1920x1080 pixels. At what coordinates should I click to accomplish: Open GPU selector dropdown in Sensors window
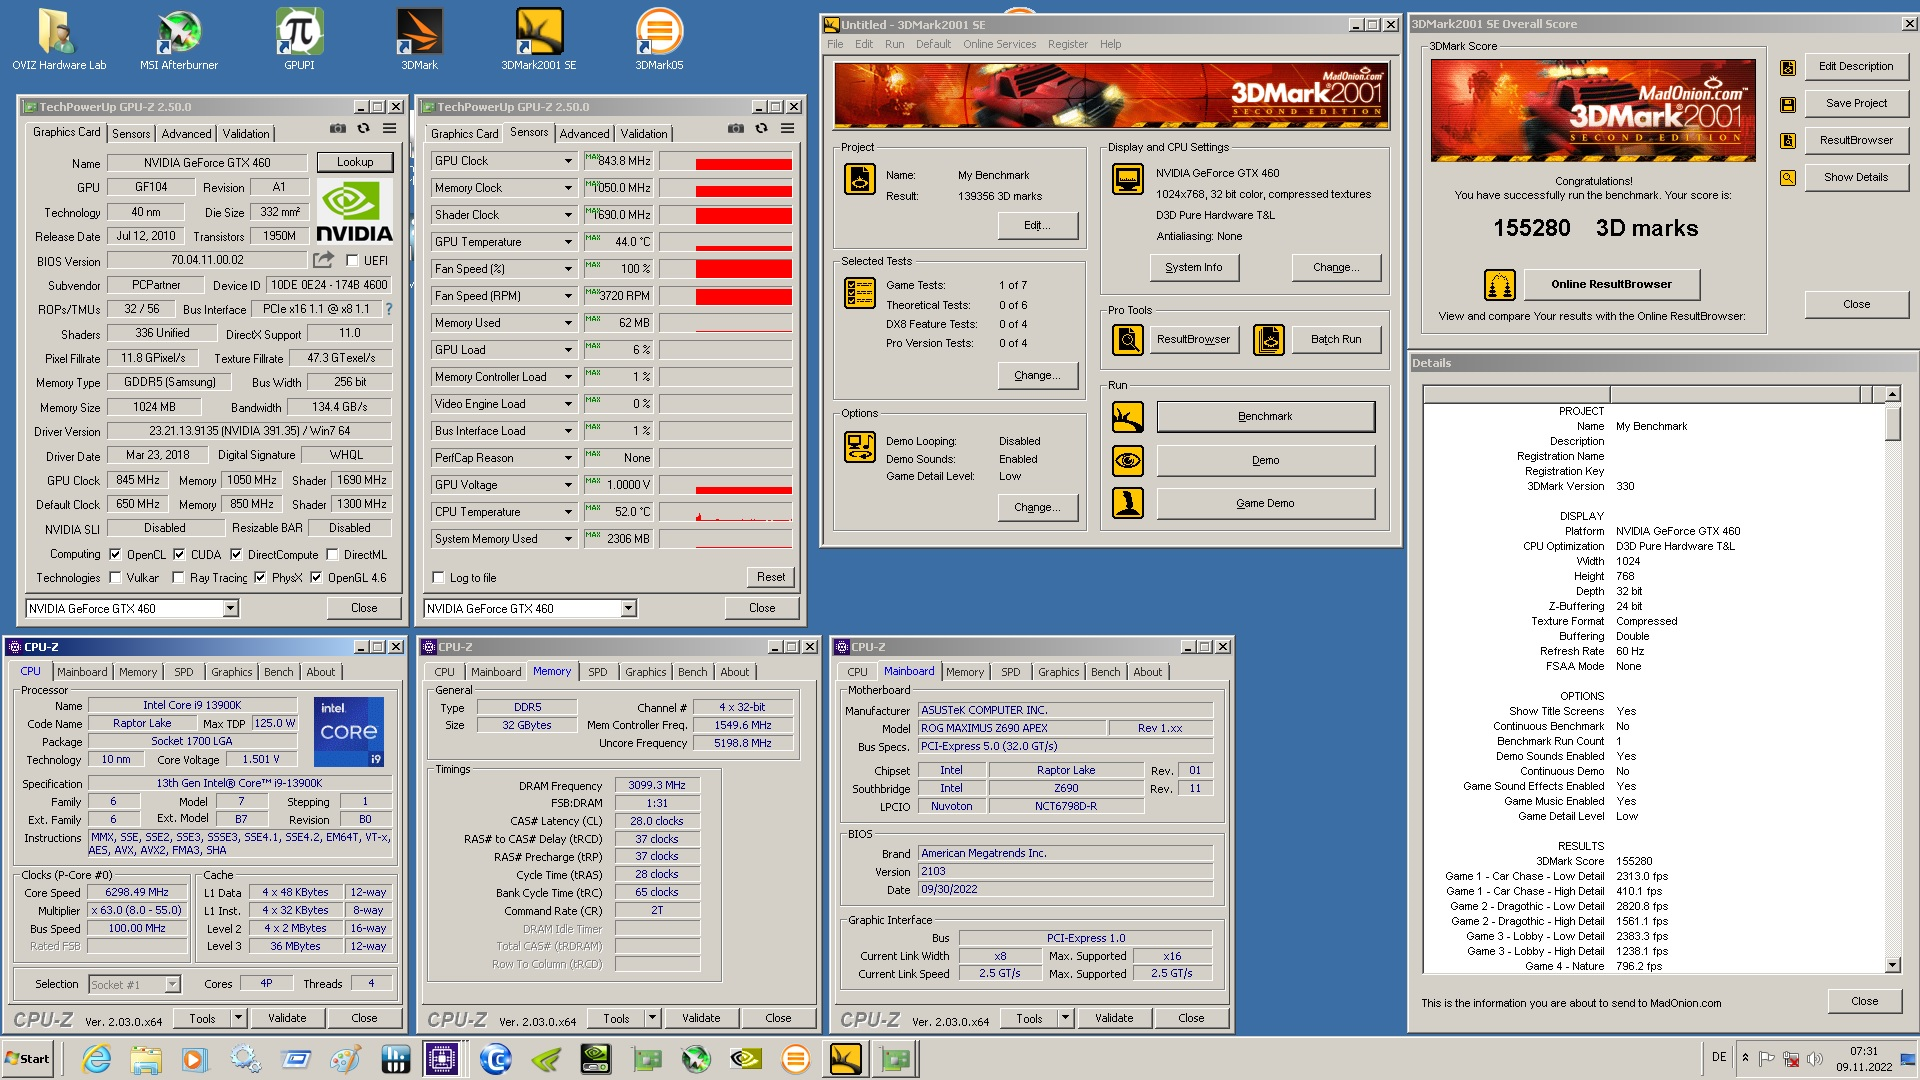(x=628, y=608)
